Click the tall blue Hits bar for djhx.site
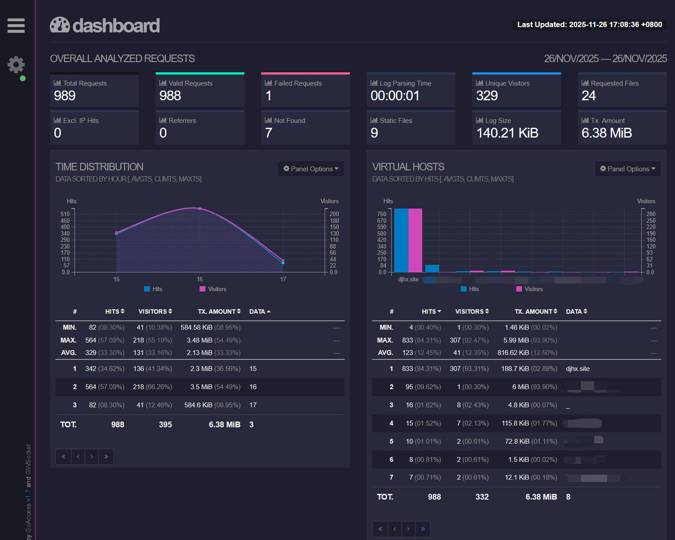This screenshot has height=540, width=675. pyautogui.click(x=400, y=240)
